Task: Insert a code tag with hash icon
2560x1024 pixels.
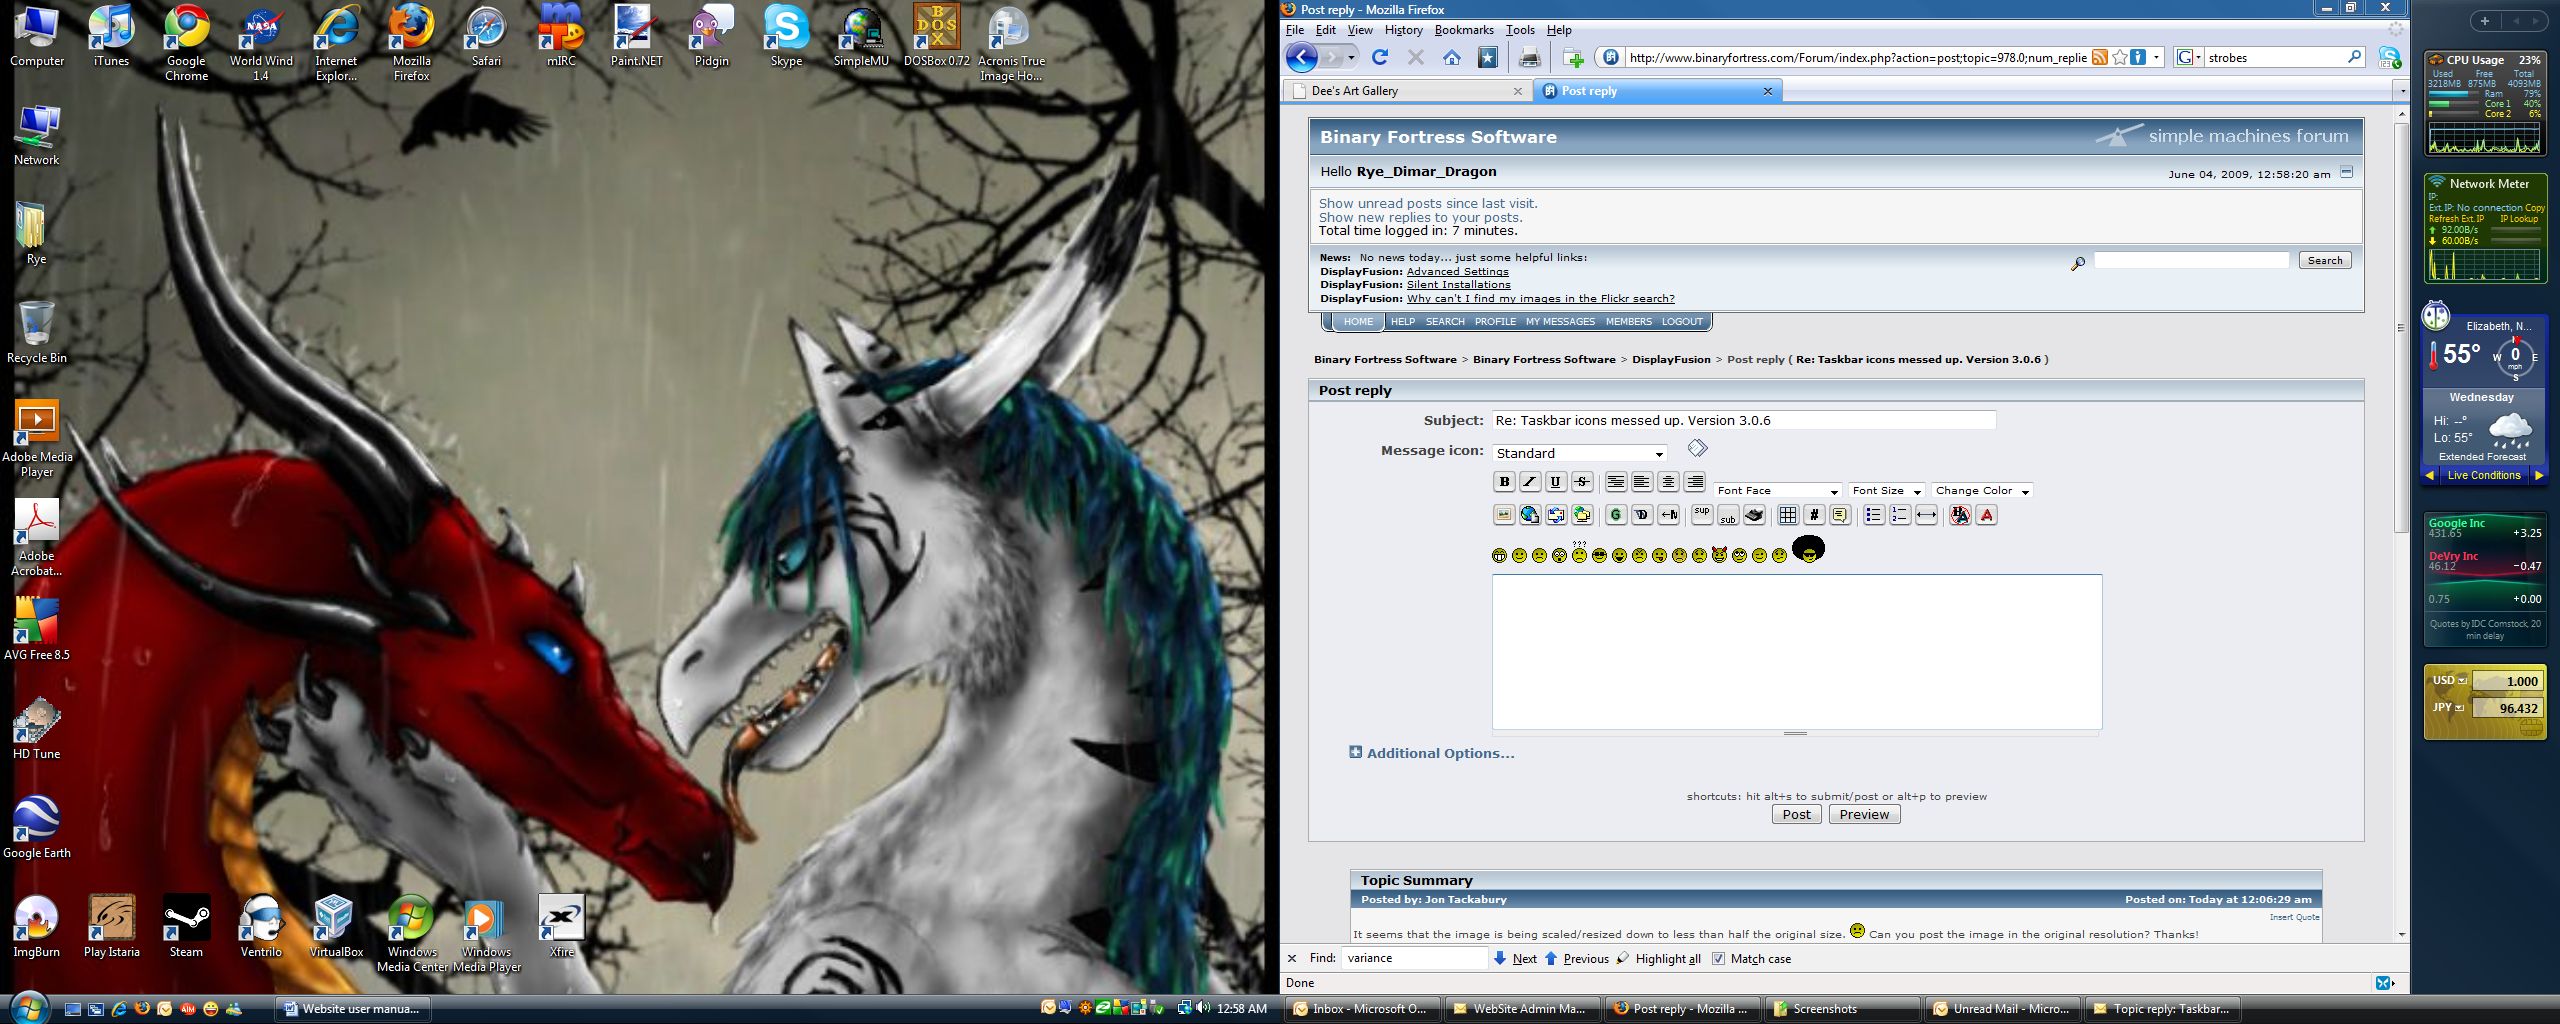Action: [x=1814, y=515]
